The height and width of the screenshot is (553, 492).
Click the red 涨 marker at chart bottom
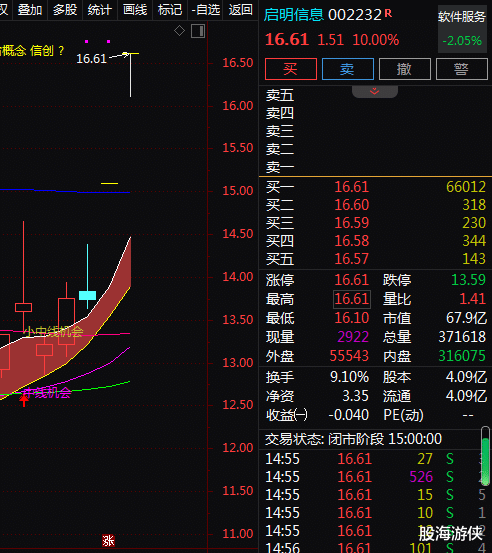coord(109,540)
